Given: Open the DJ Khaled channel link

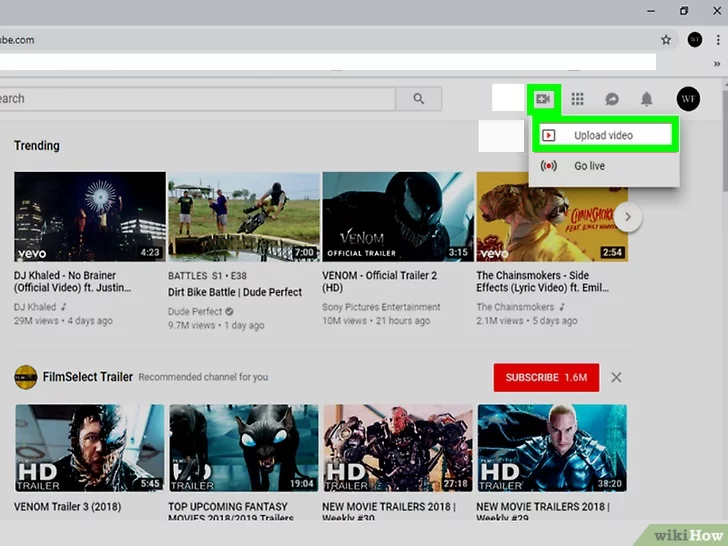Looking at the screenshot, I should (x=35, y=307).
